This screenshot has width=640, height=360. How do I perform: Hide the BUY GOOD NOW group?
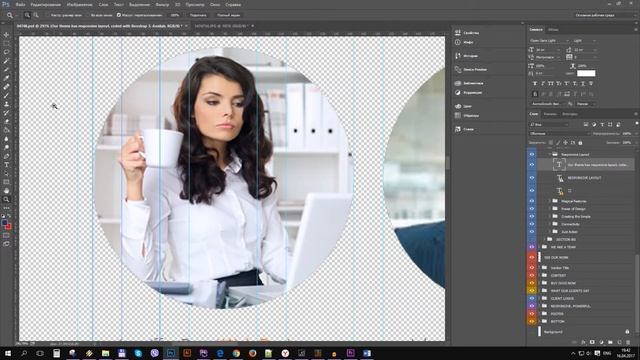531,283
